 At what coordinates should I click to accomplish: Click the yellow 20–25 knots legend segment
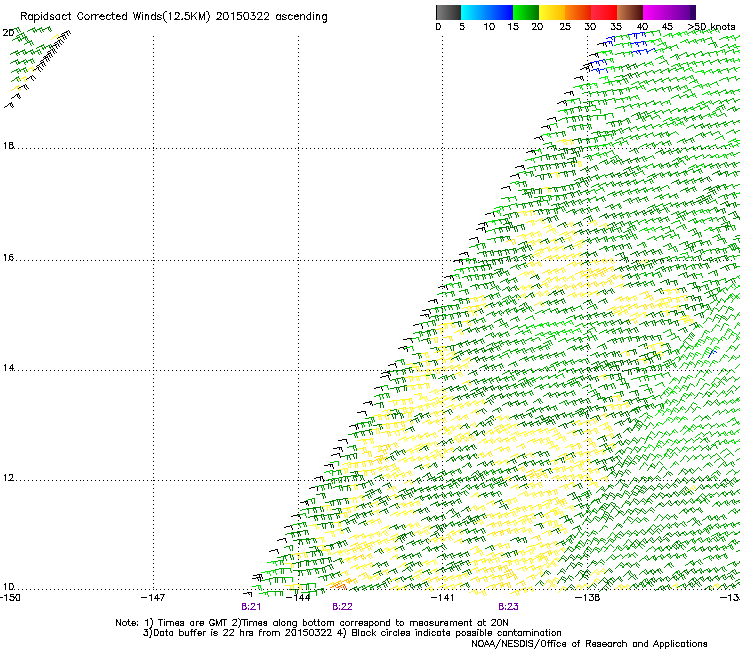tap(552, 12)
